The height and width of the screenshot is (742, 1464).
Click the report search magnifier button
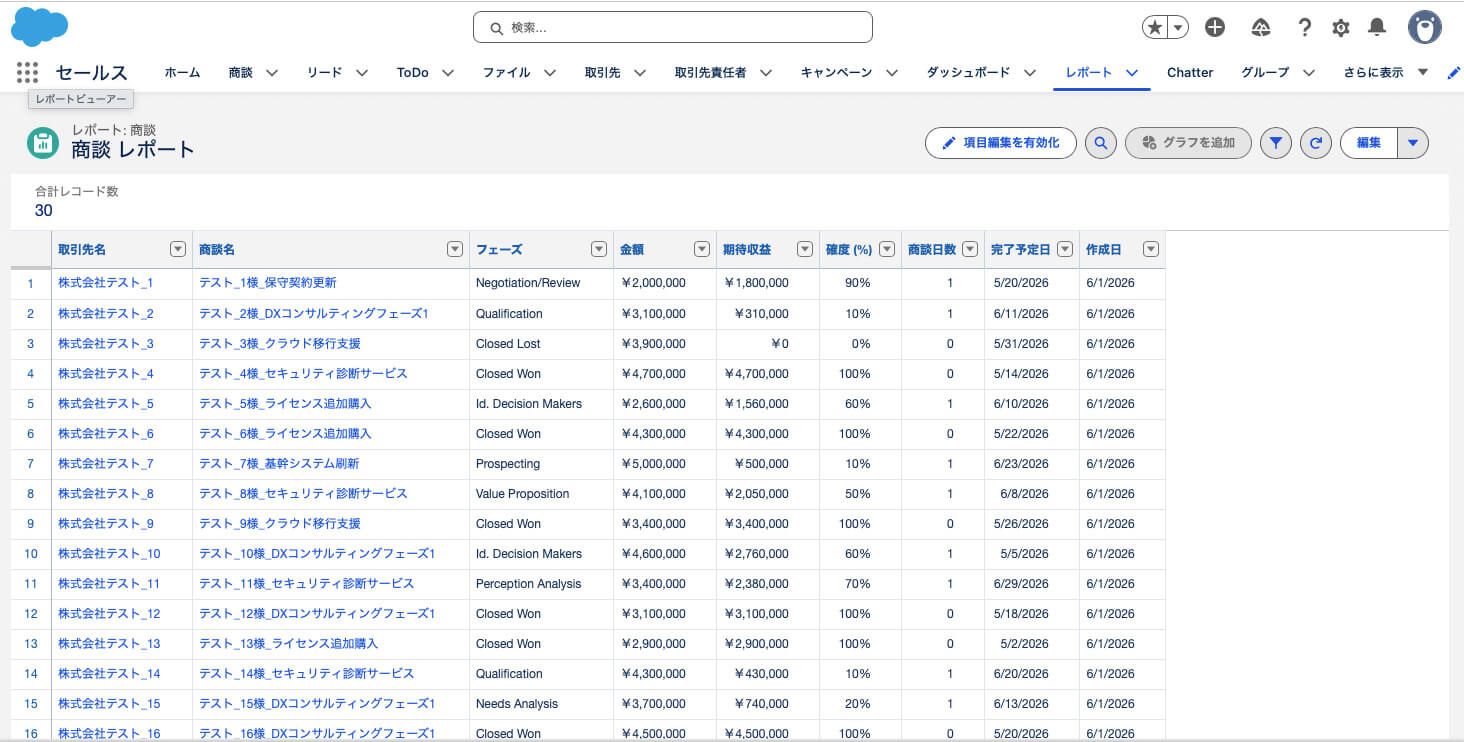point(1101,143)
